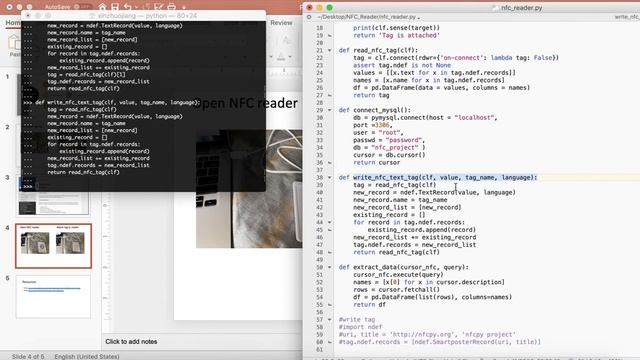640x360 pixels.
Task: Click the Print icon in PowerPoint's title bar
Action: [171, 7]
